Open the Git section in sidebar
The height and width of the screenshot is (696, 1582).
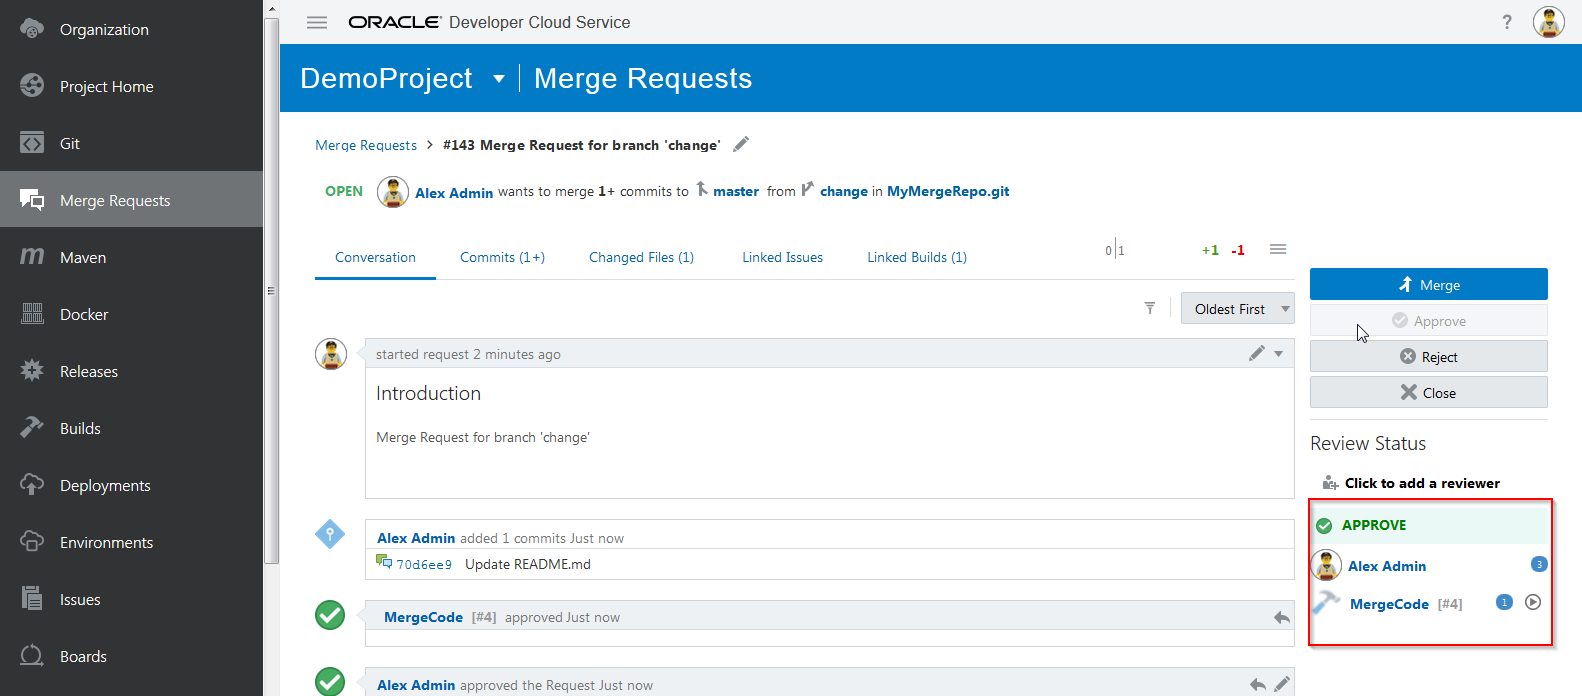(69, 143)
